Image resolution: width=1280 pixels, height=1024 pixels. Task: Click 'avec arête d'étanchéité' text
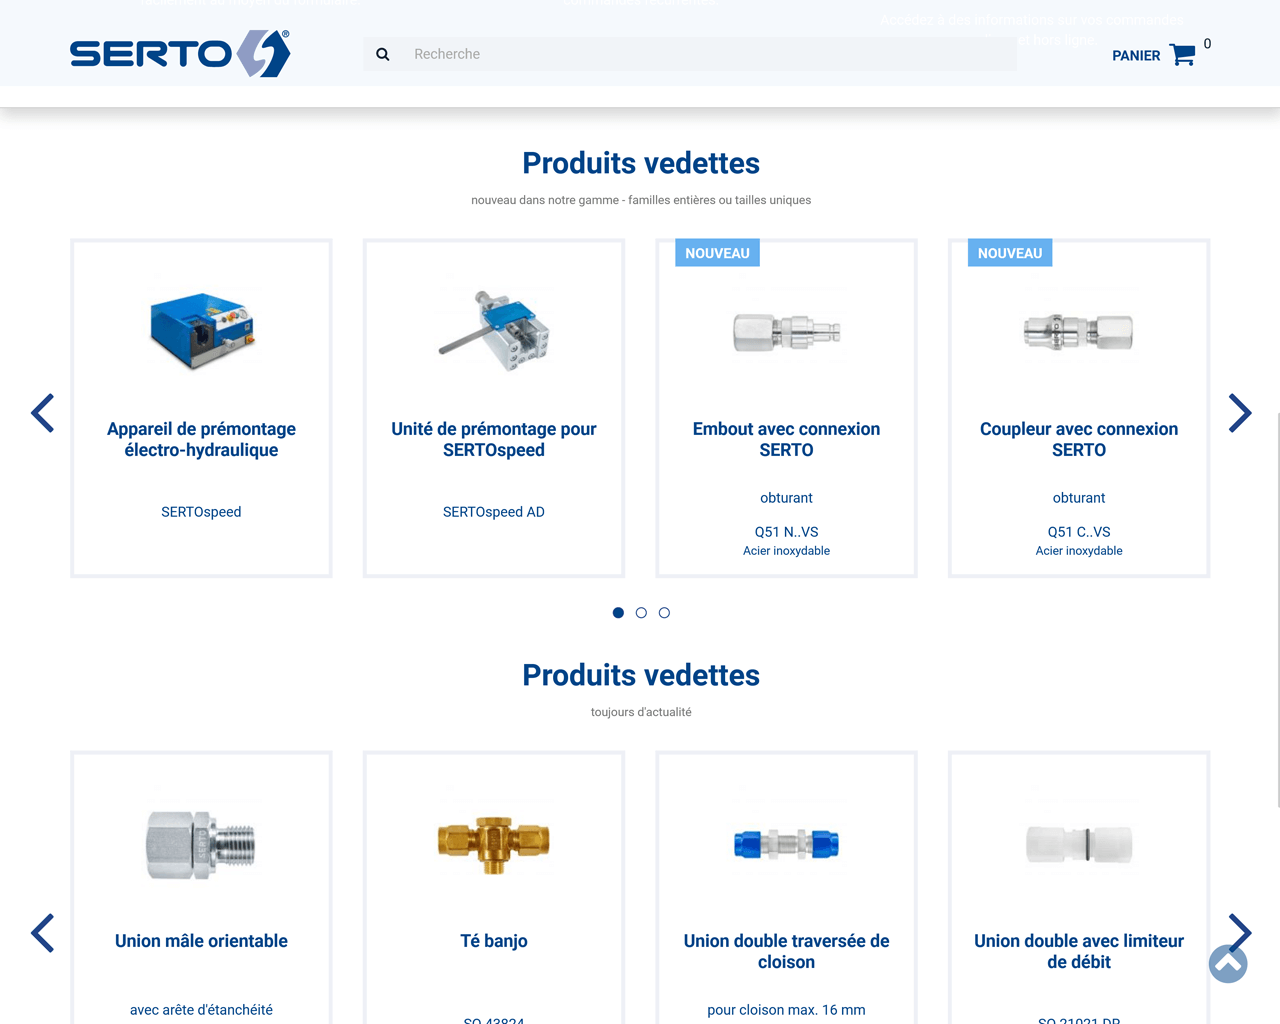[201, 1010]
